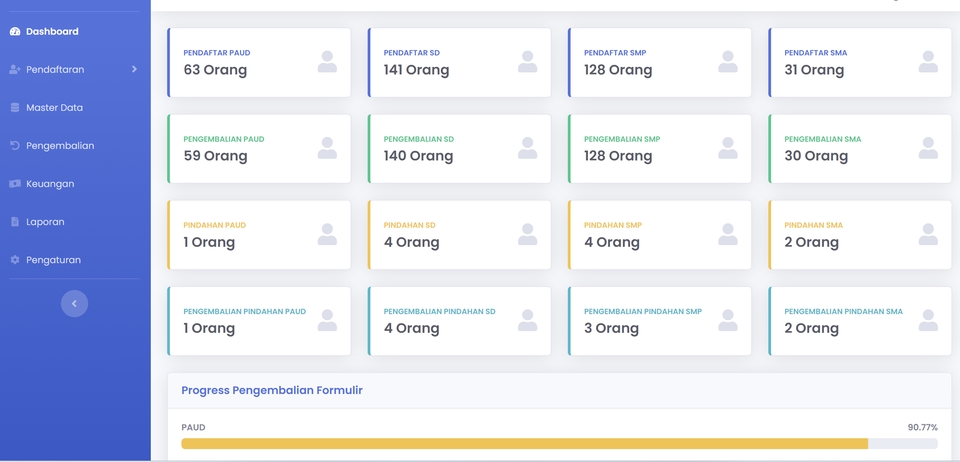Click the PENGEMBALIAN PAUD card title

223,139
